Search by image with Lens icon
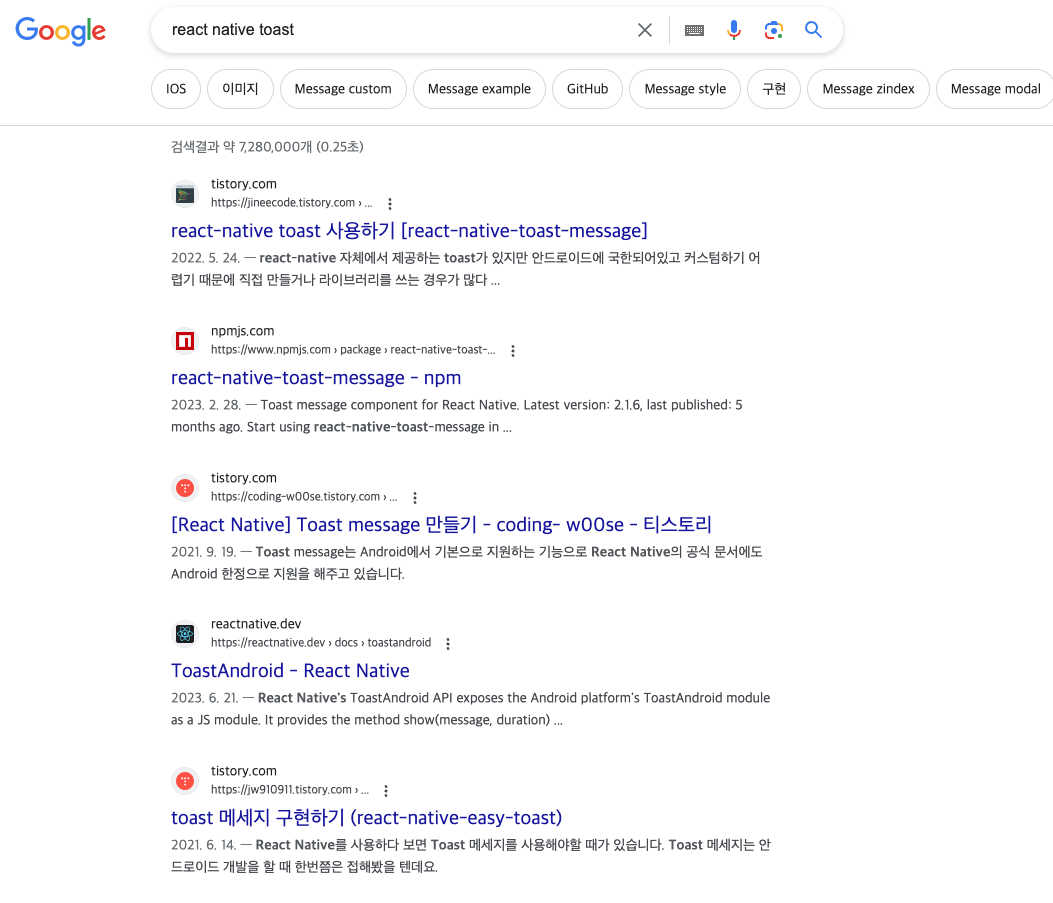 point(773,30)
